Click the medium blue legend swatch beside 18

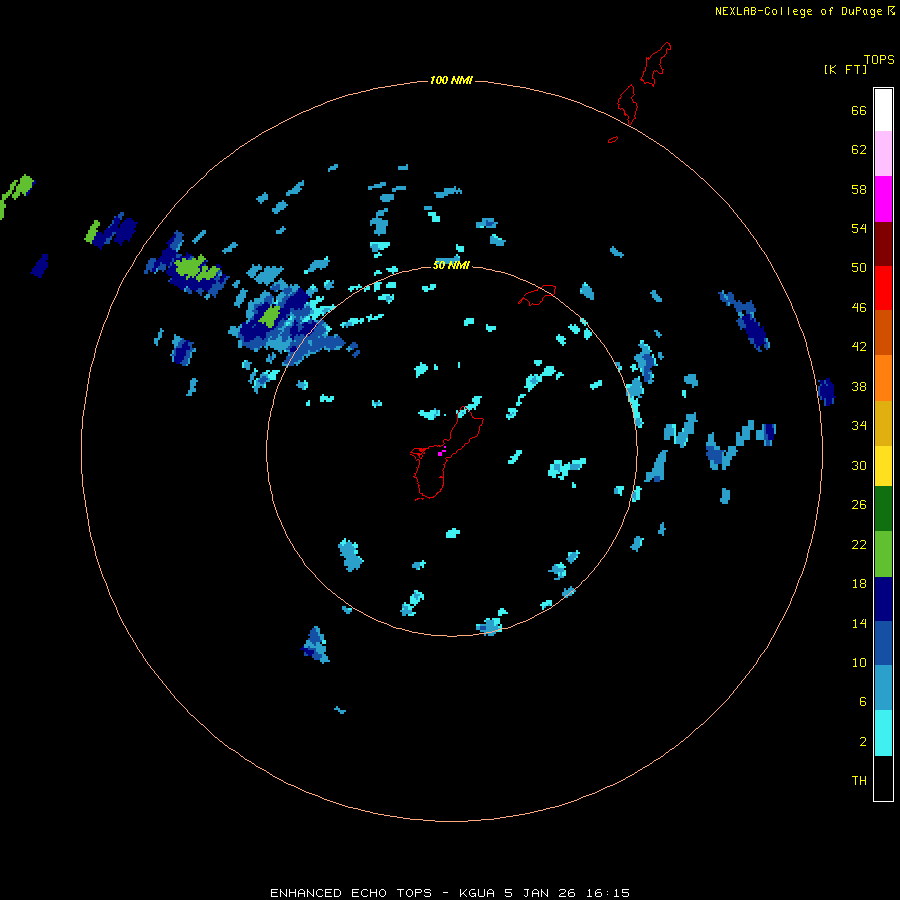point(883,643)
